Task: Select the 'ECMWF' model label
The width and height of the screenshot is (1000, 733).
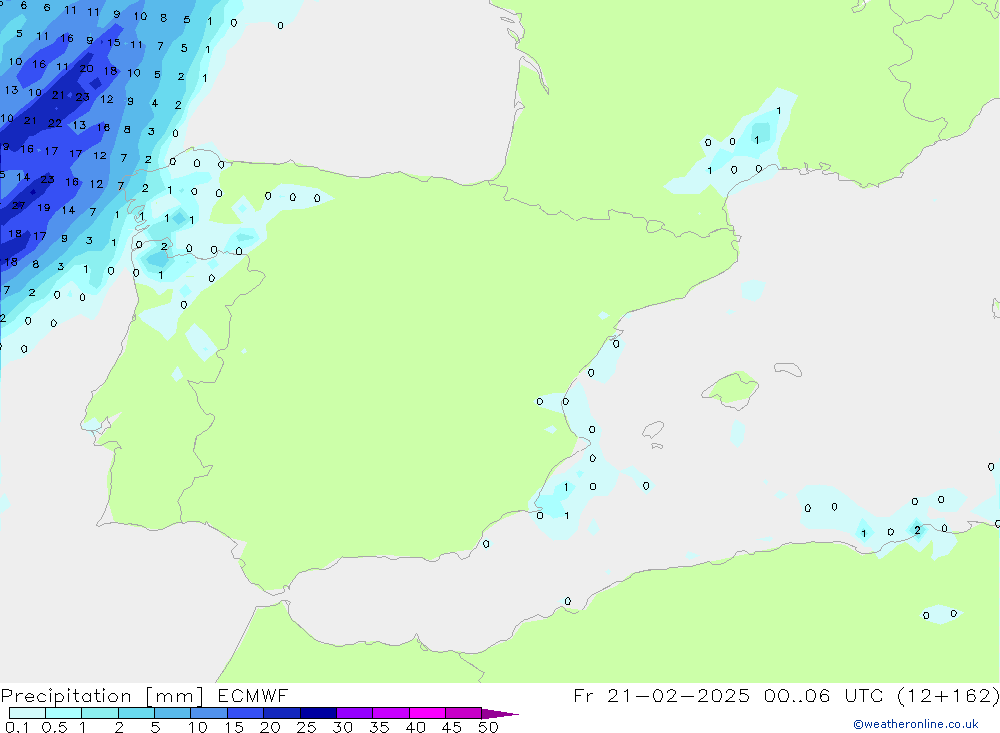Action: pos(253,695)
